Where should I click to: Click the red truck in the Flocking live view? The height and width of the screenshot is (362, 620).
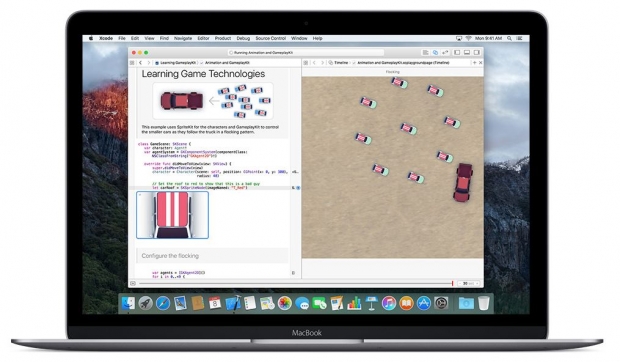pos(463,183)
